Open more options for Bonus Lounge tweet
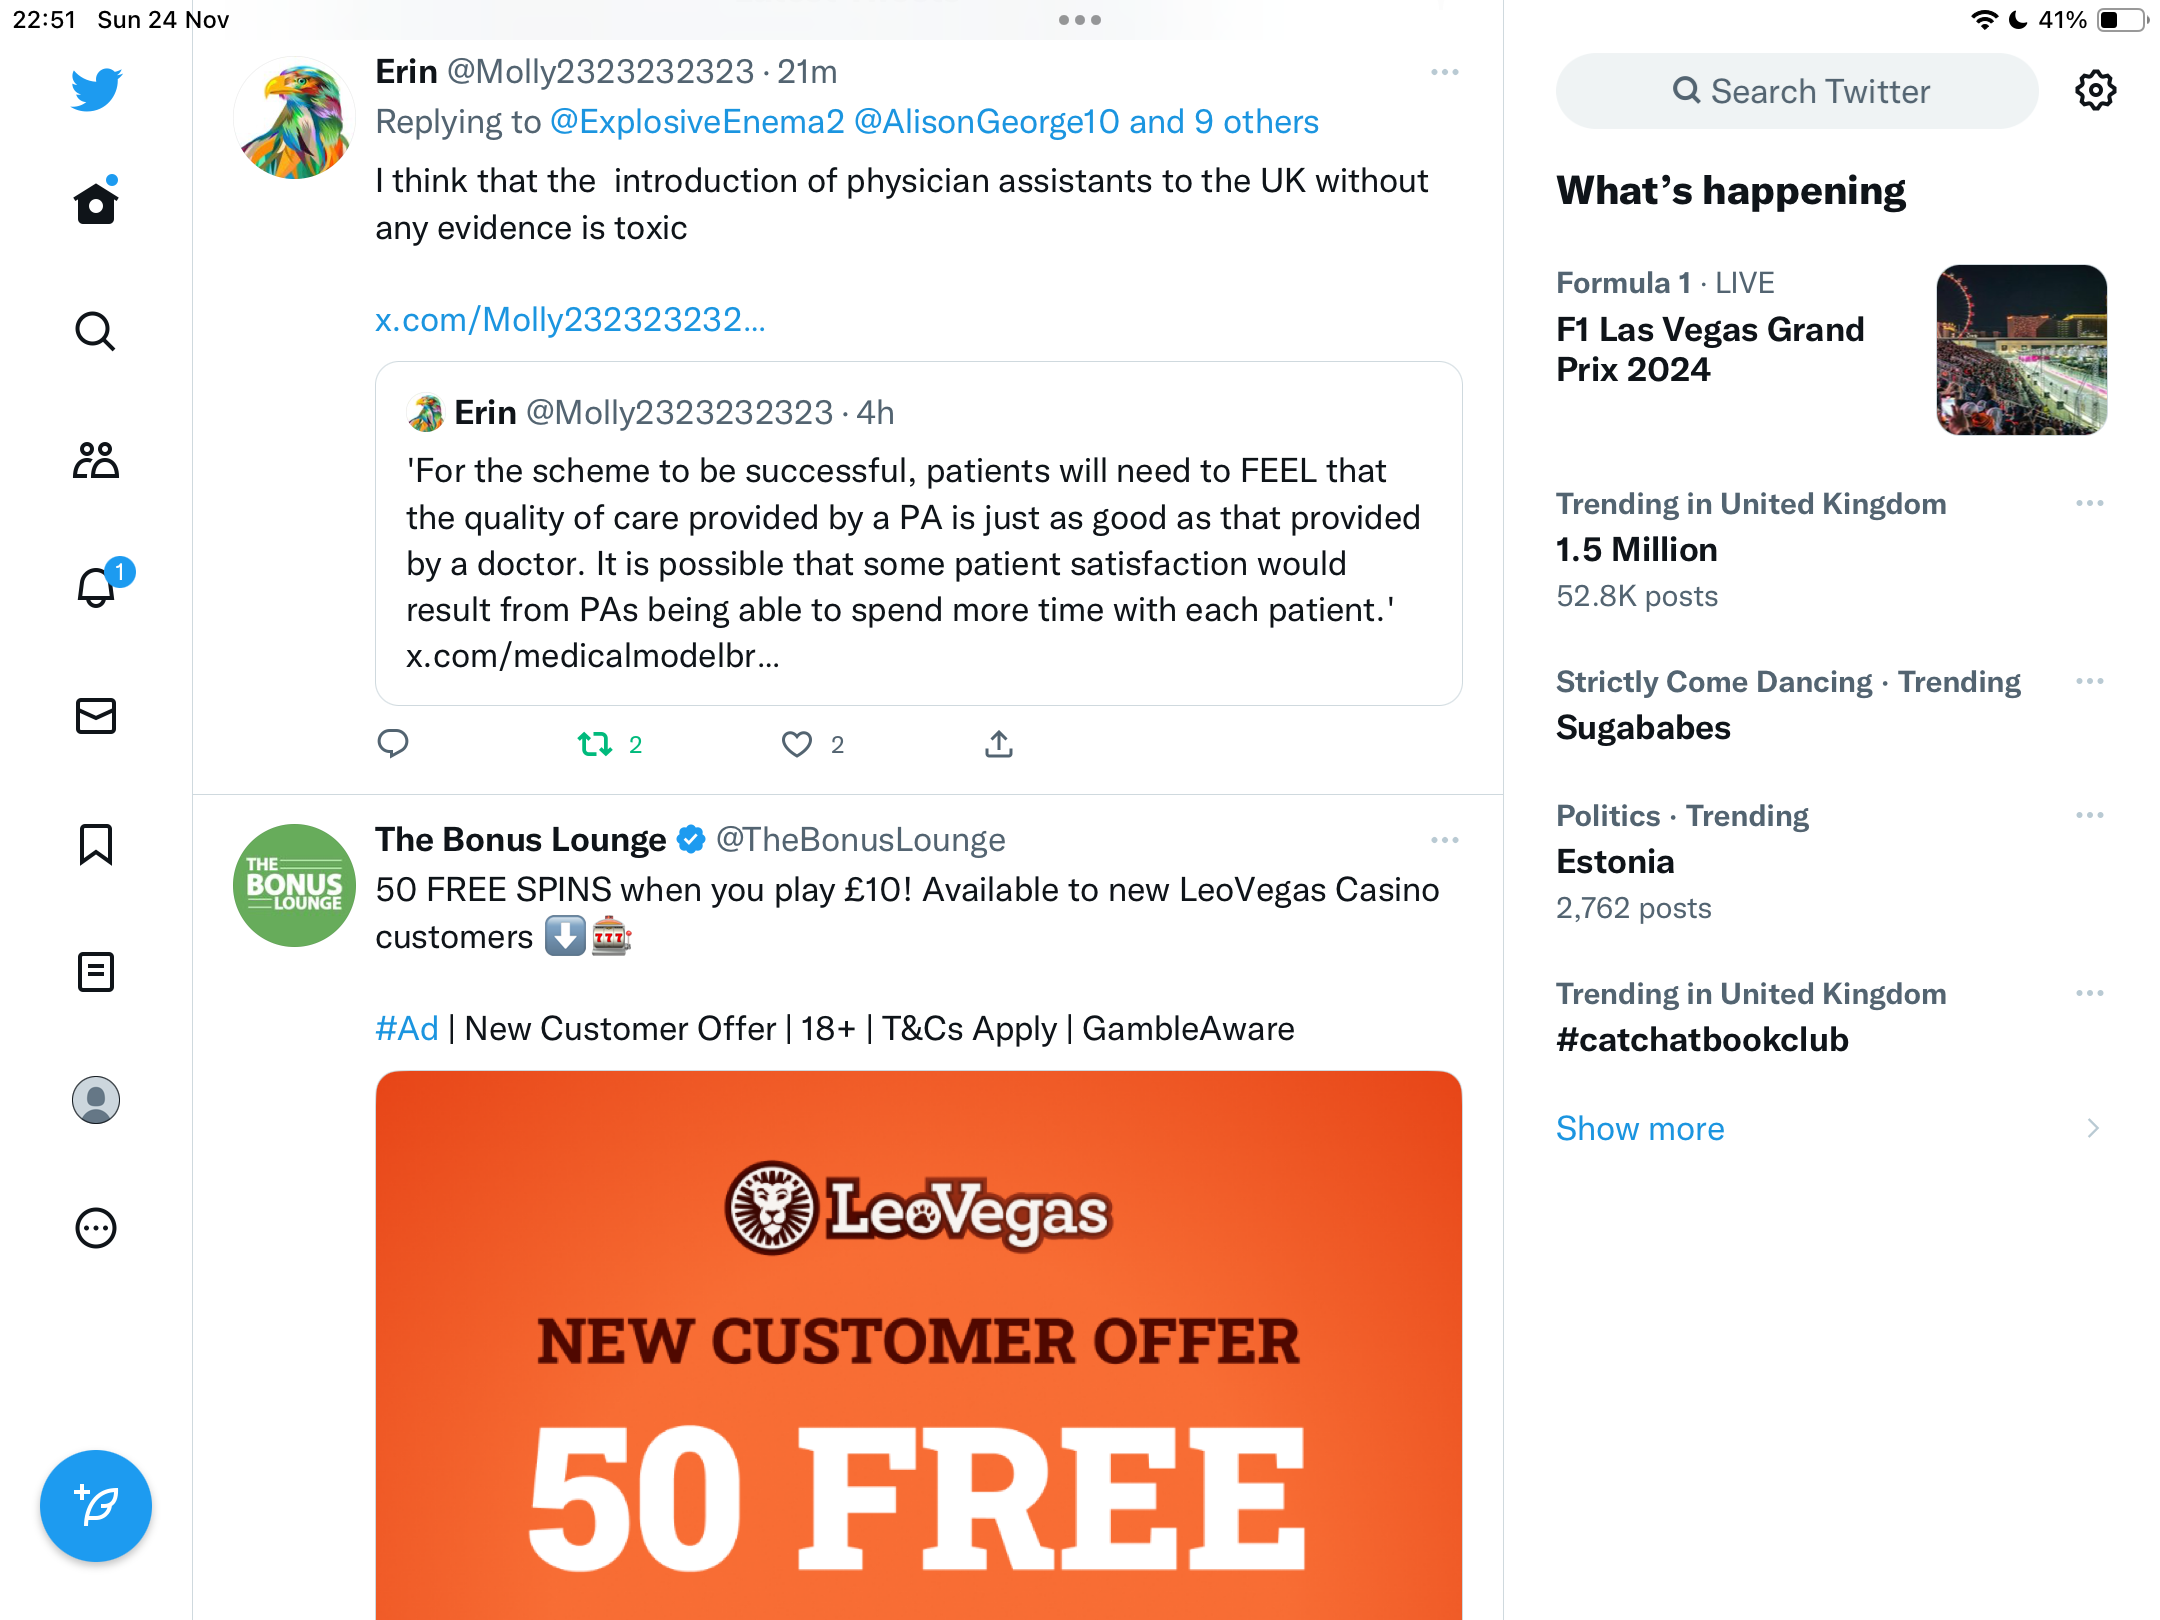 (x=1444, y=840)
